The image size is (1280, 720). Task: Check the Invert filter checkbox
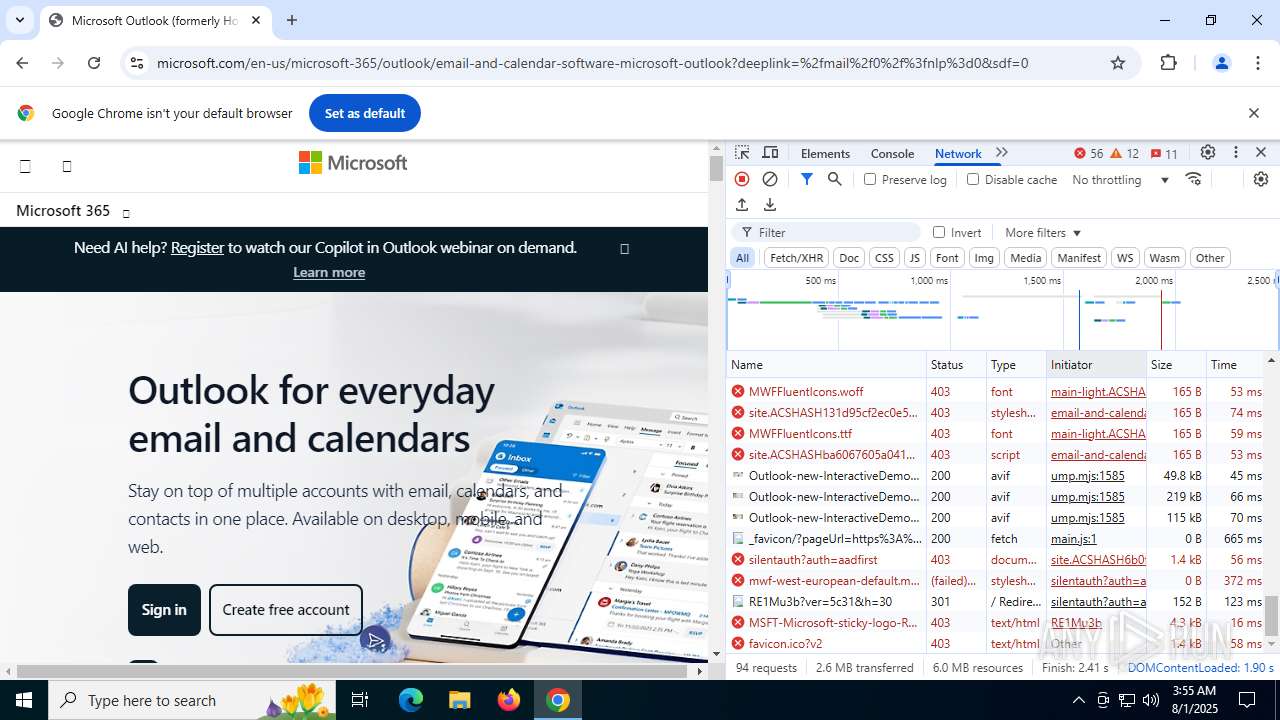[x=939, y=232]
